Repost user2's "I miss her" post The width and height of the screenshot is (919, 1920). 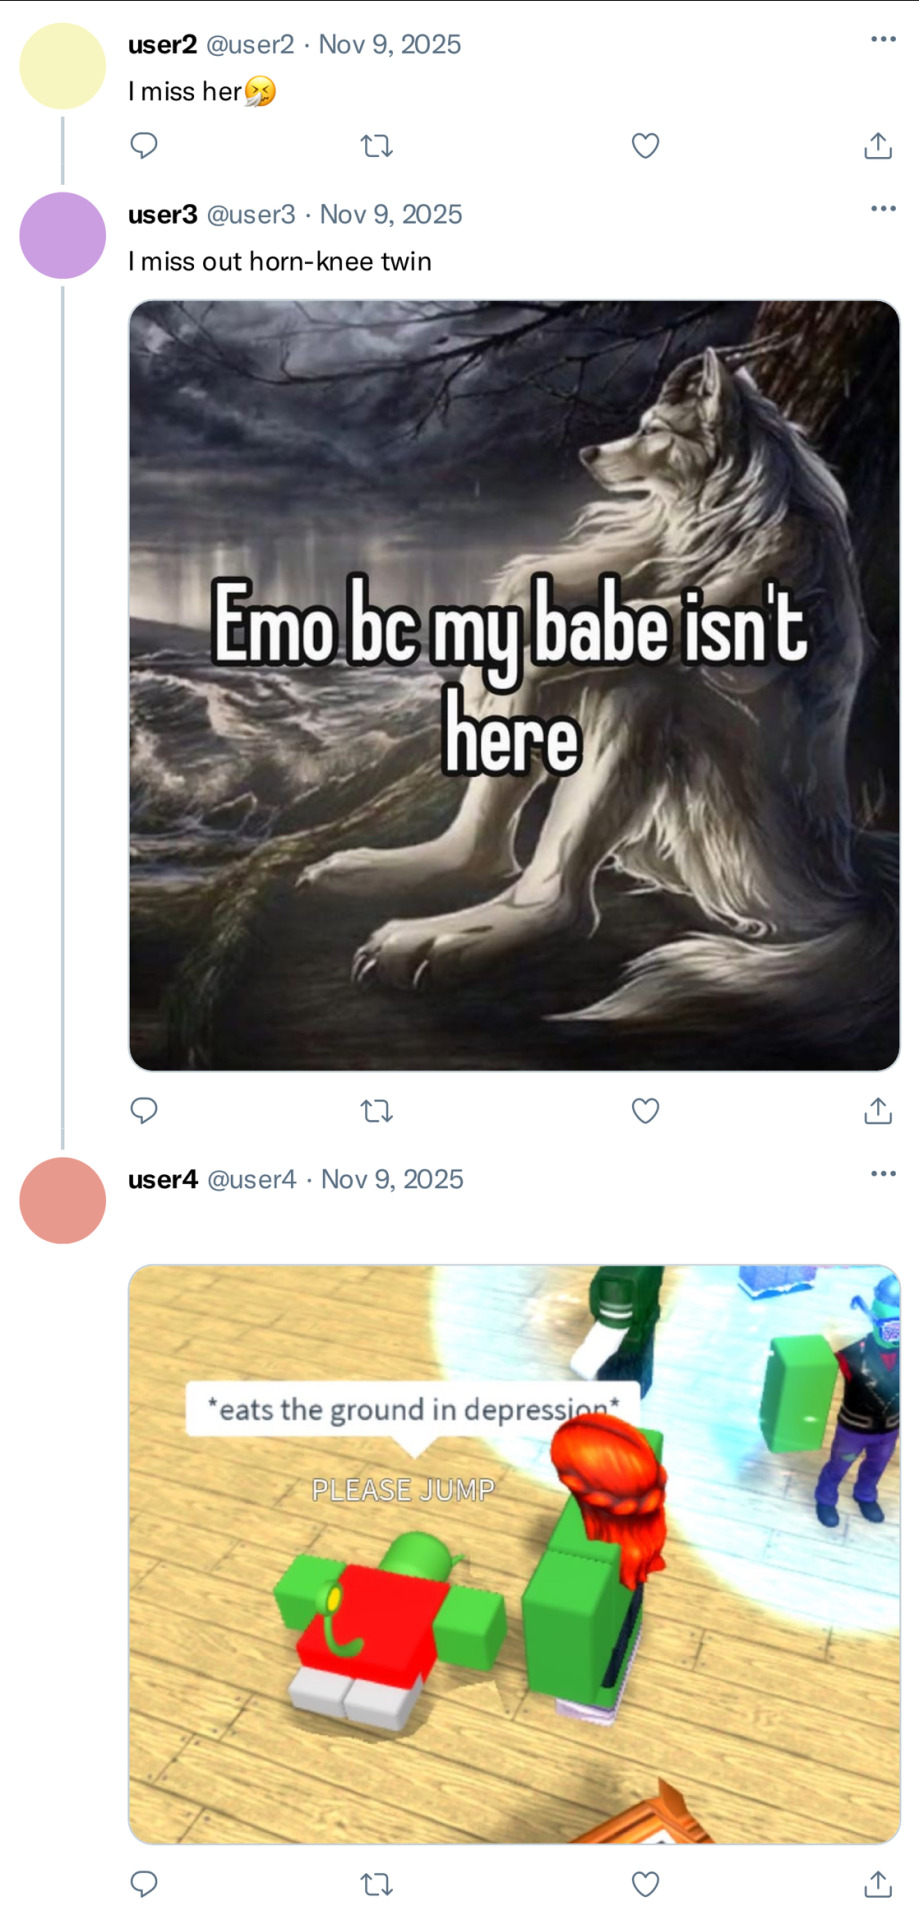376,146
